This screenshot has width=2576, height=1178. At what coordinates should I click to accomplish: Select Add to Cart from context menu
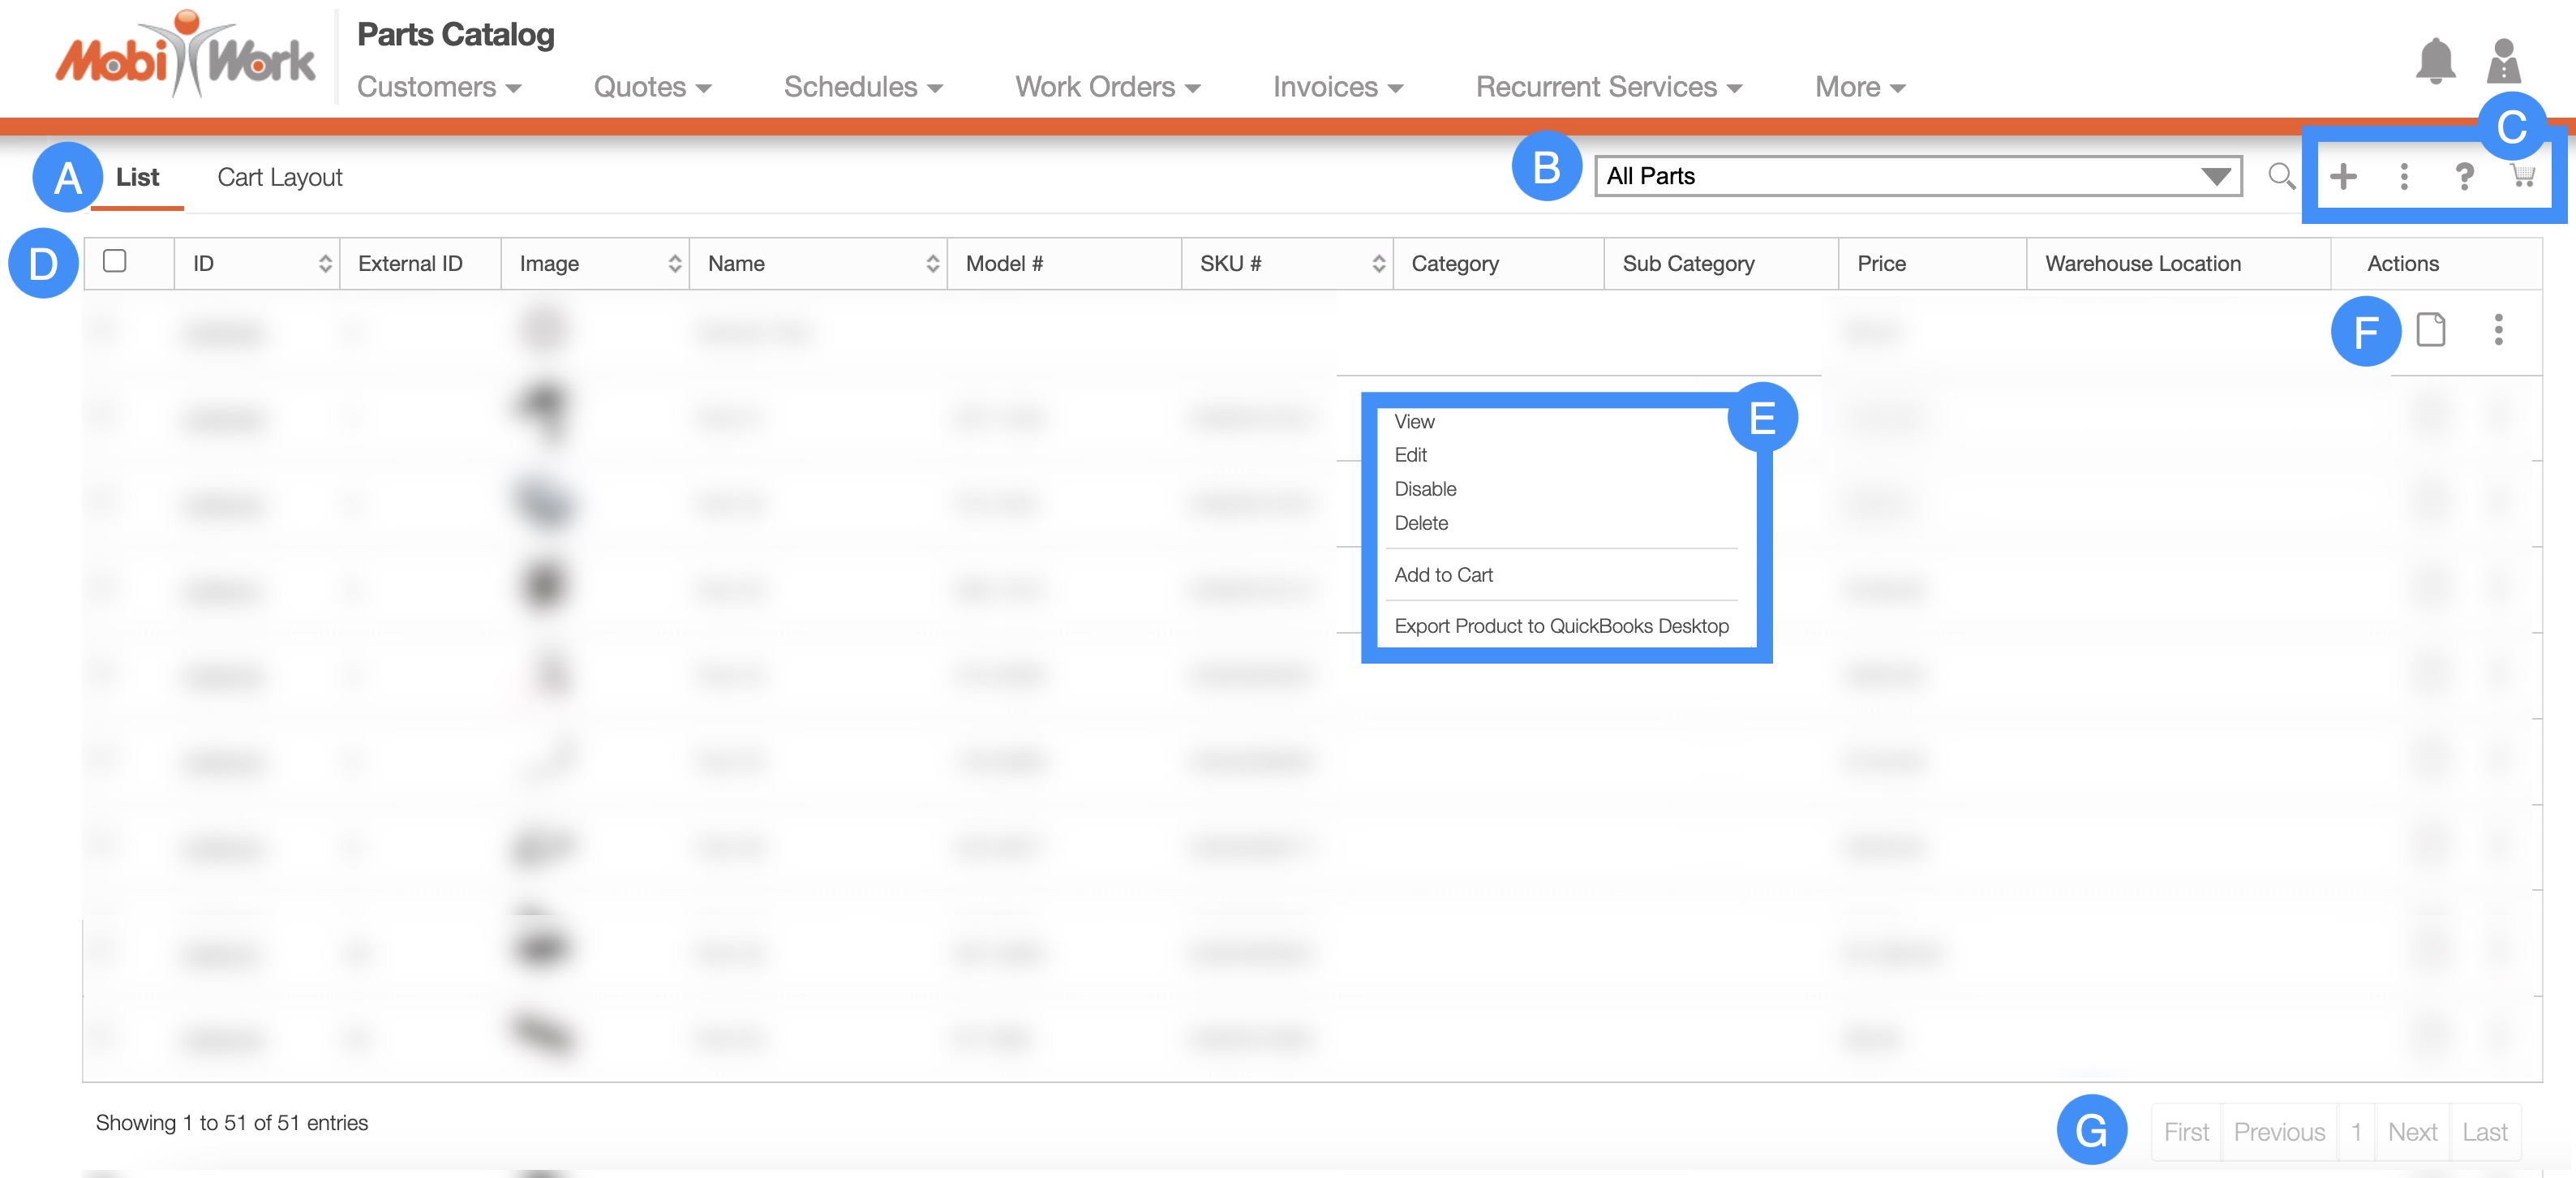(1443, 575)
